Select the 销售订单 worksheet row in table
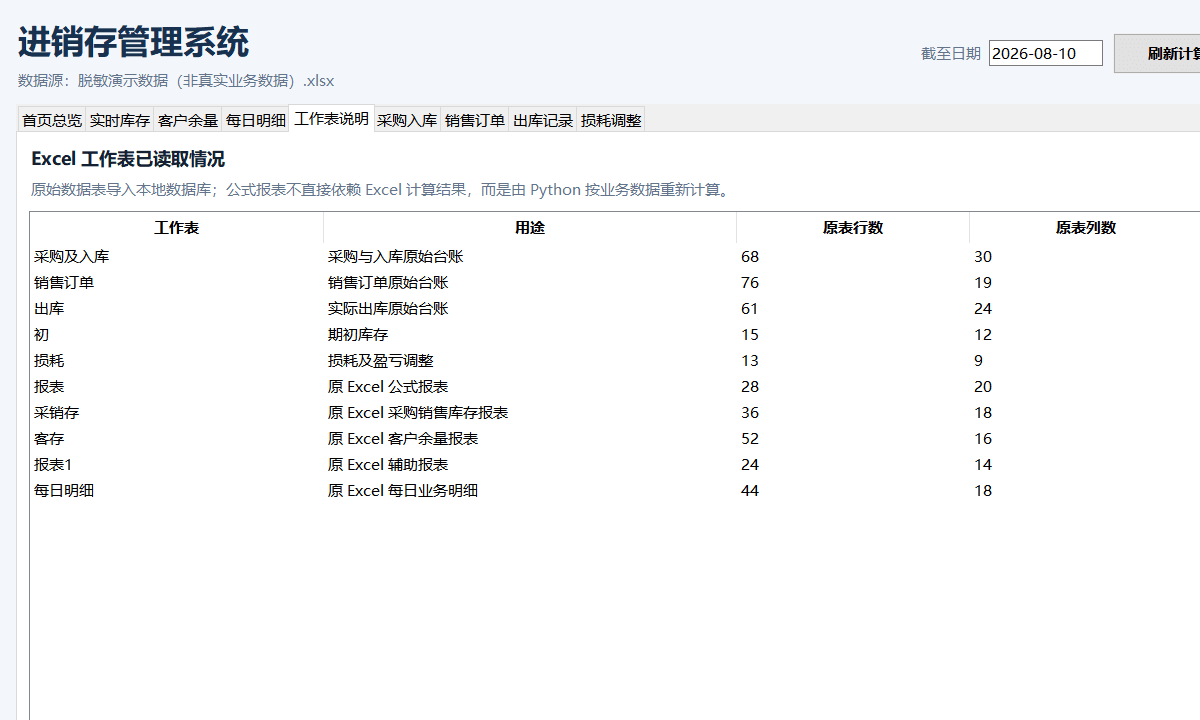1200x720 pixels. click(615, 283)
